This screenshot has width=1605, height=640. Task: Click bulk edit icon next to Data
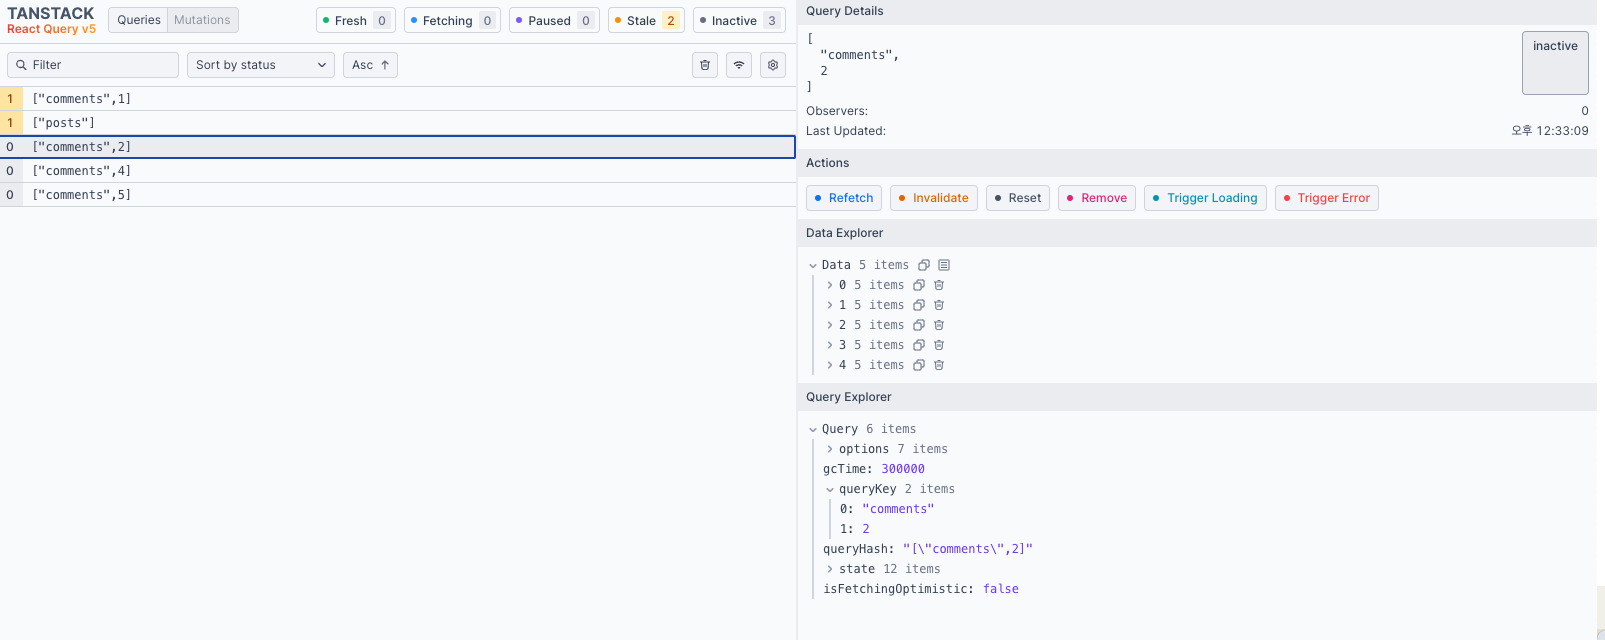tap(944, 265)
